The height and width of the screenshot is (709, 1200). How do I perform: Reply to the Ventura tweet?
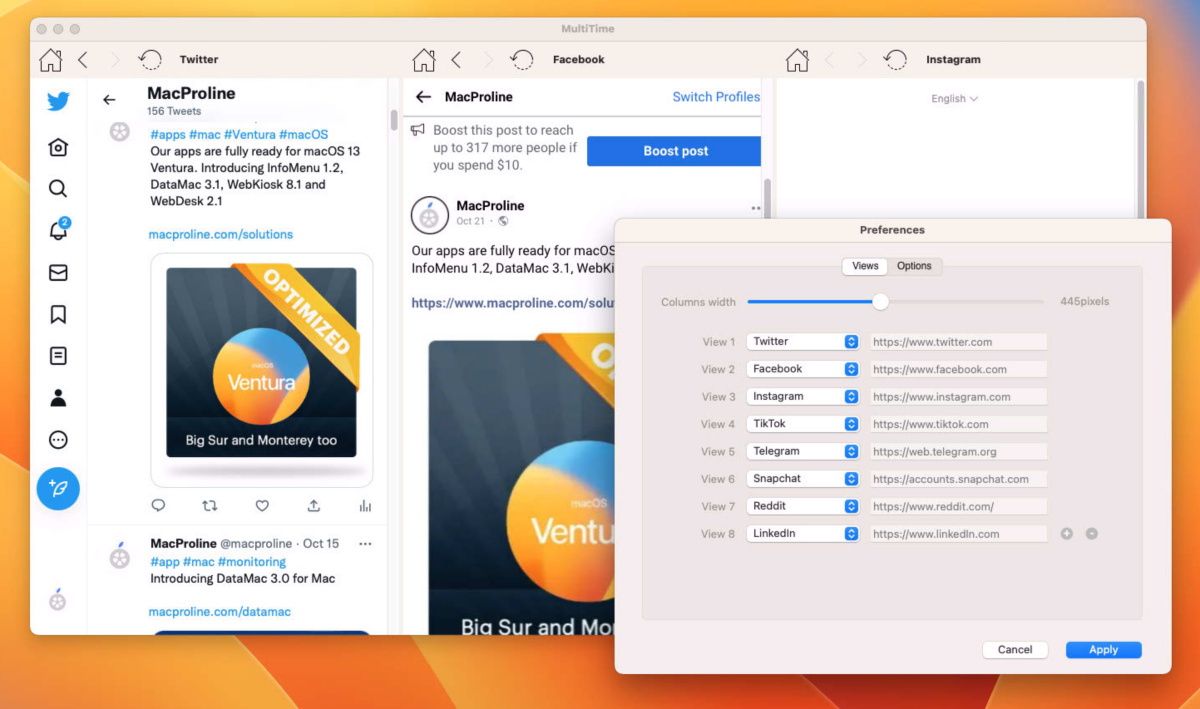[158, 506]
